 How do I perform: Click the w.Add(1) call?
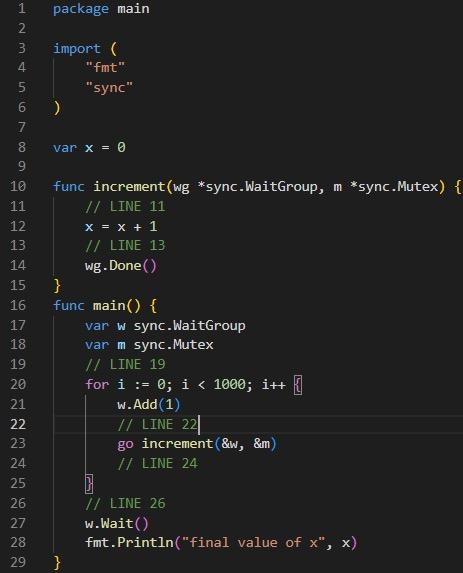(149, 405)
